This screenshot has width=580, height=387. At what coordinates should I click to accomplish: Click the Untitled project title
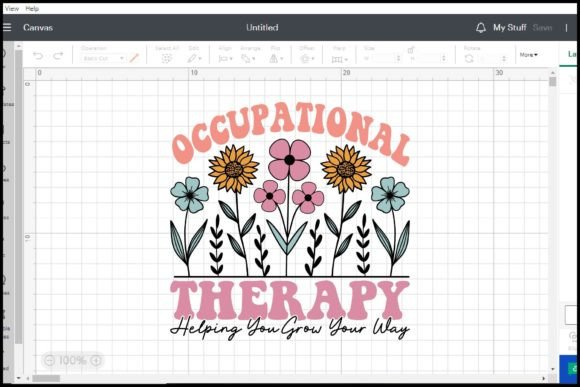pyautogui.click(x=262, y=28)
